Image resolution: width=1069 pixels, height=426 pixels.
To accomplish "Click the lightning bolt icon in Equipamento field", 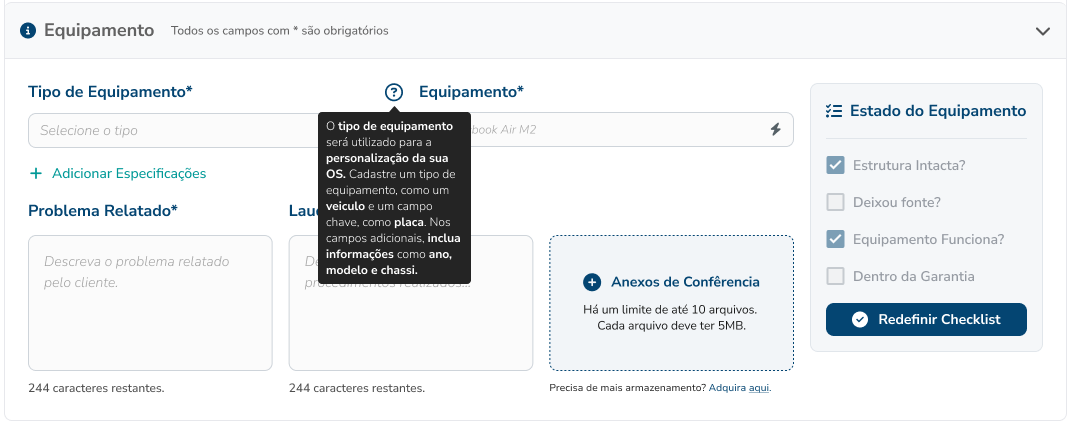I will click(x=775, y=130).
